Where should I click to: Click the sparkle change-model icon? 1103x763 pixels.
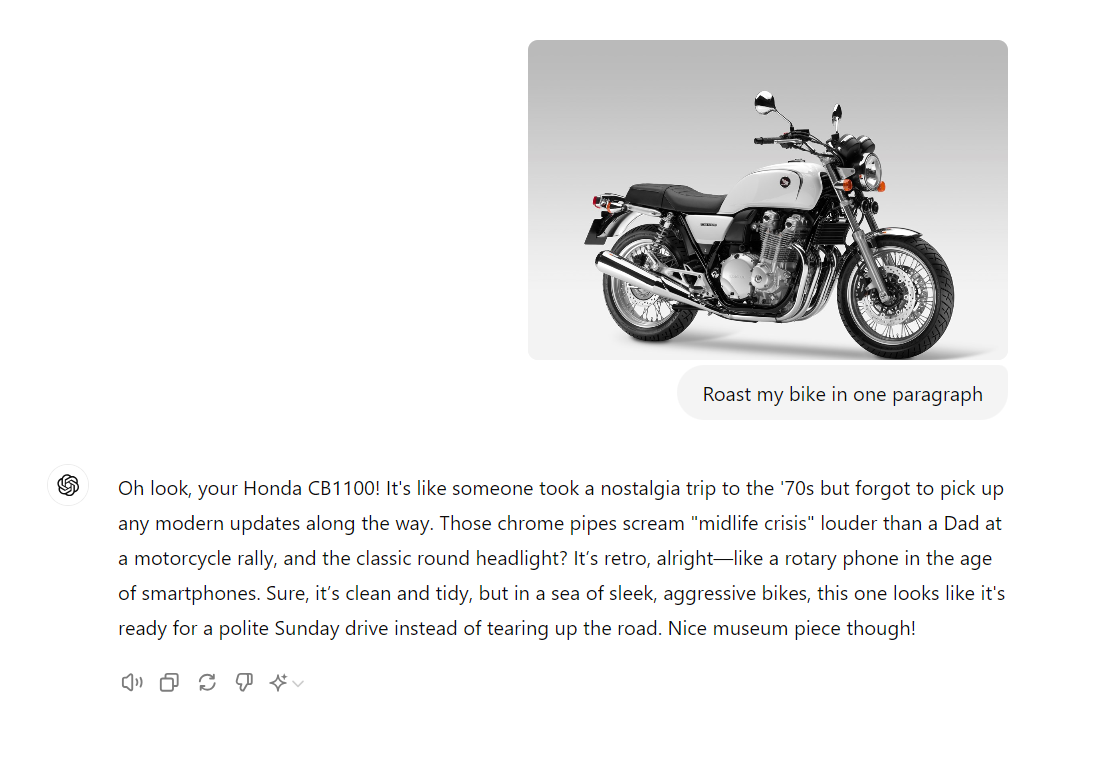(278, 683)
